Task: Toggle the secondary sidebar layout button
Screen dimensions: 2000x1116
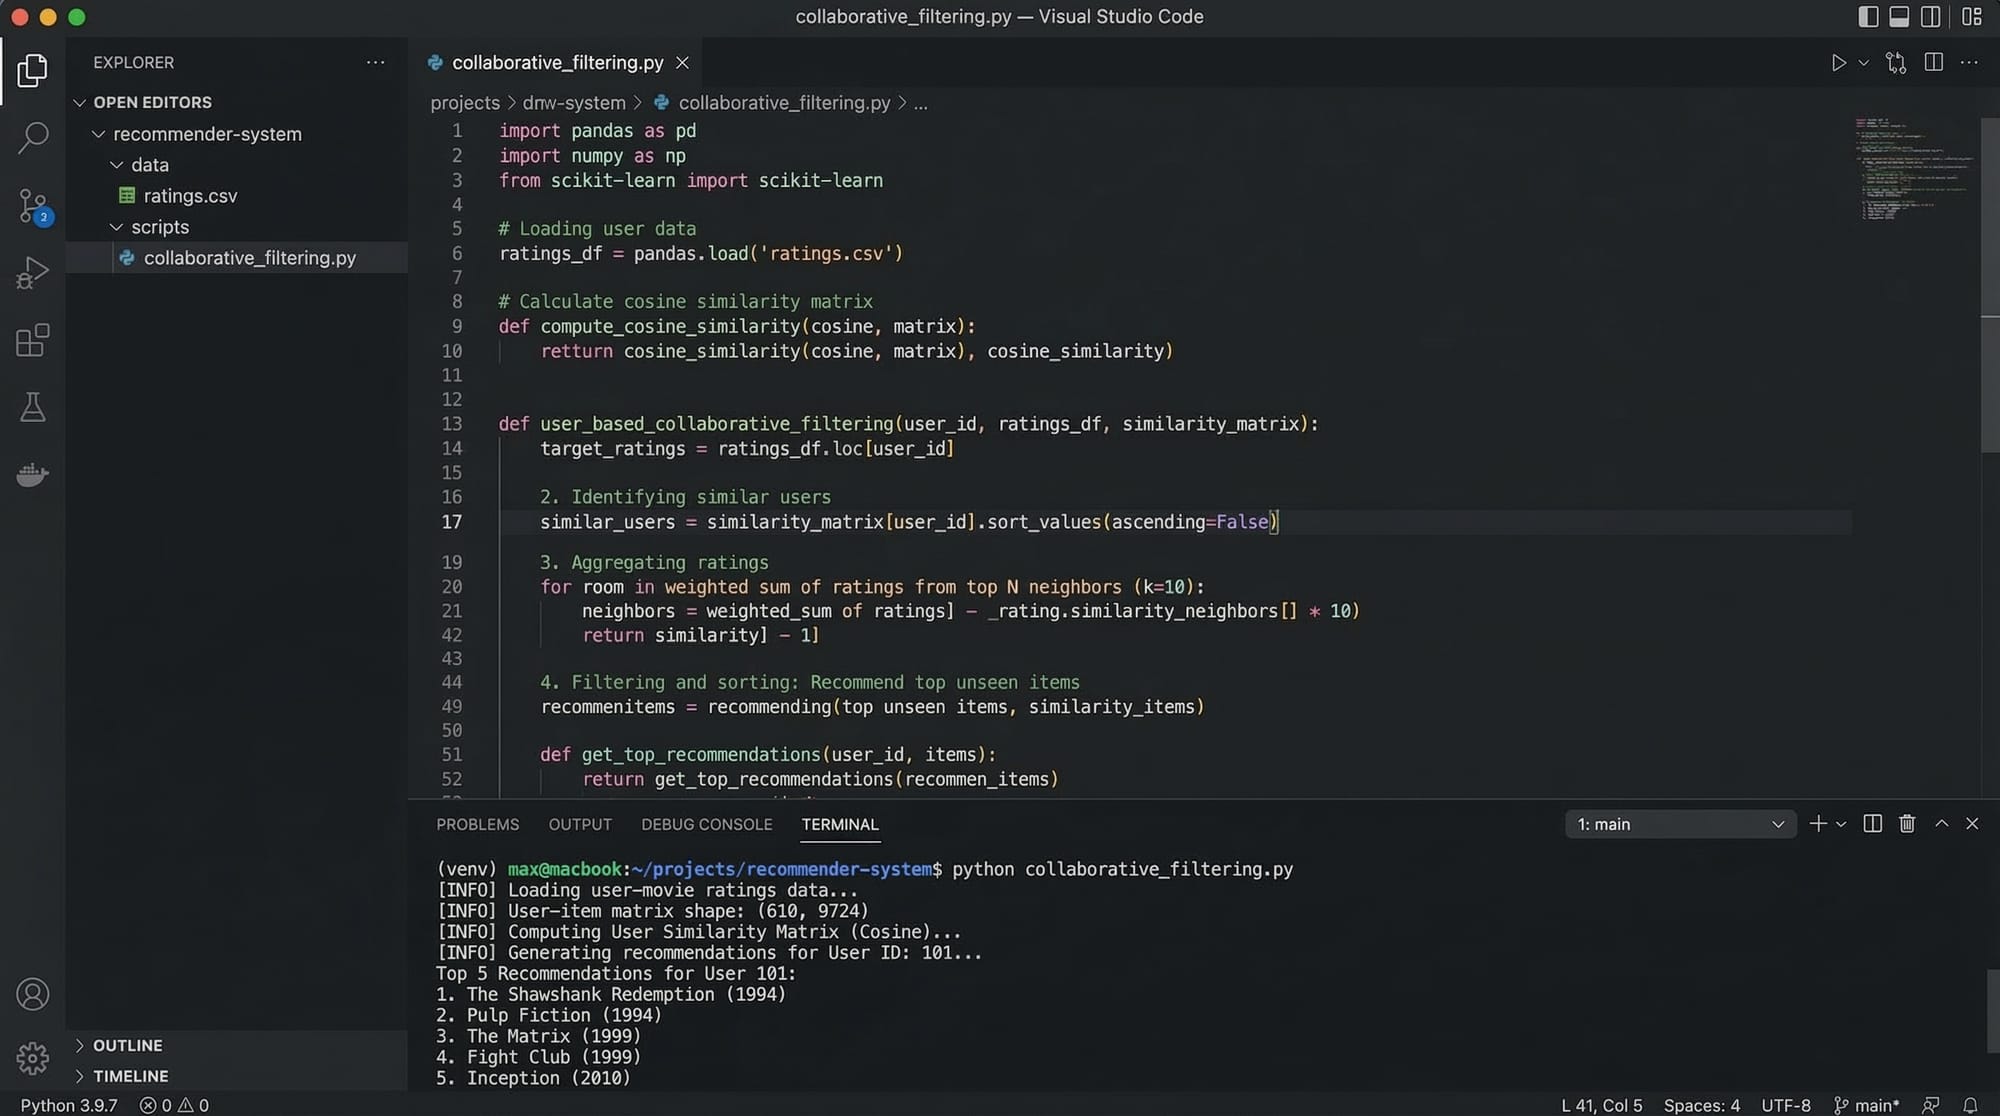Action: tap(1931, 17)
